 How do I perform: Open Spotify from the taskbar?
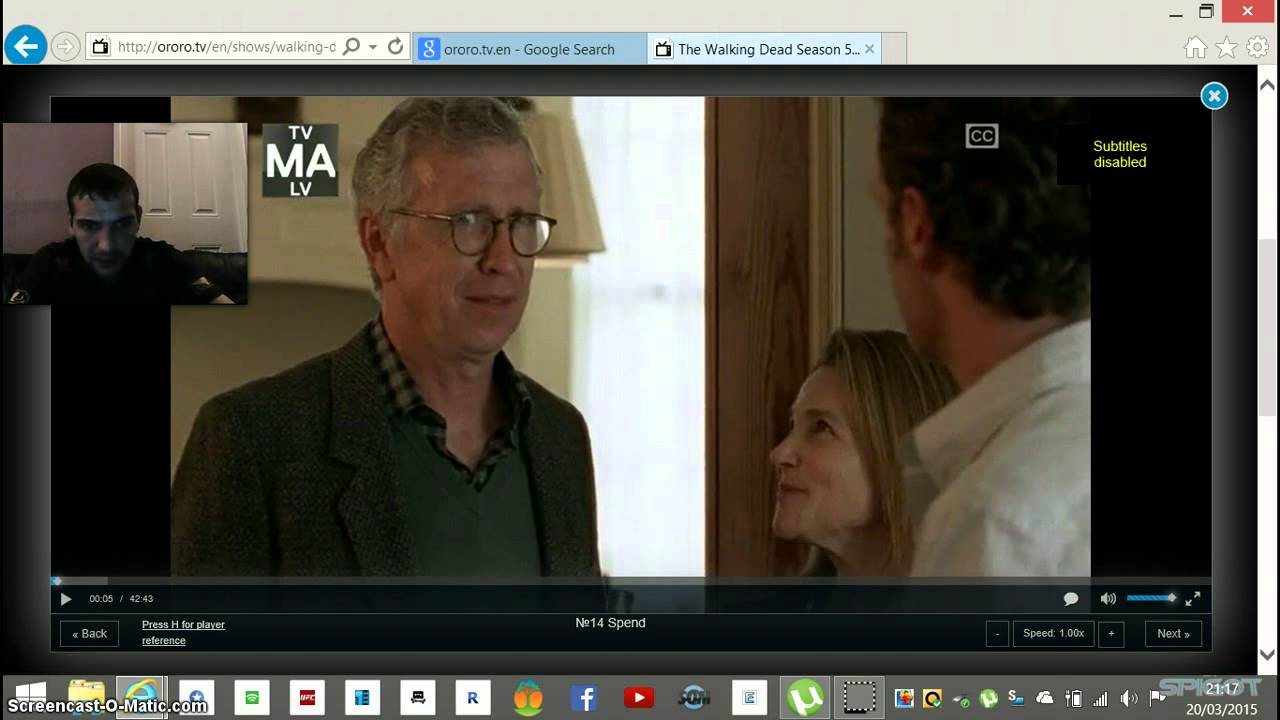pyautogui.click(x=252, y=697)
